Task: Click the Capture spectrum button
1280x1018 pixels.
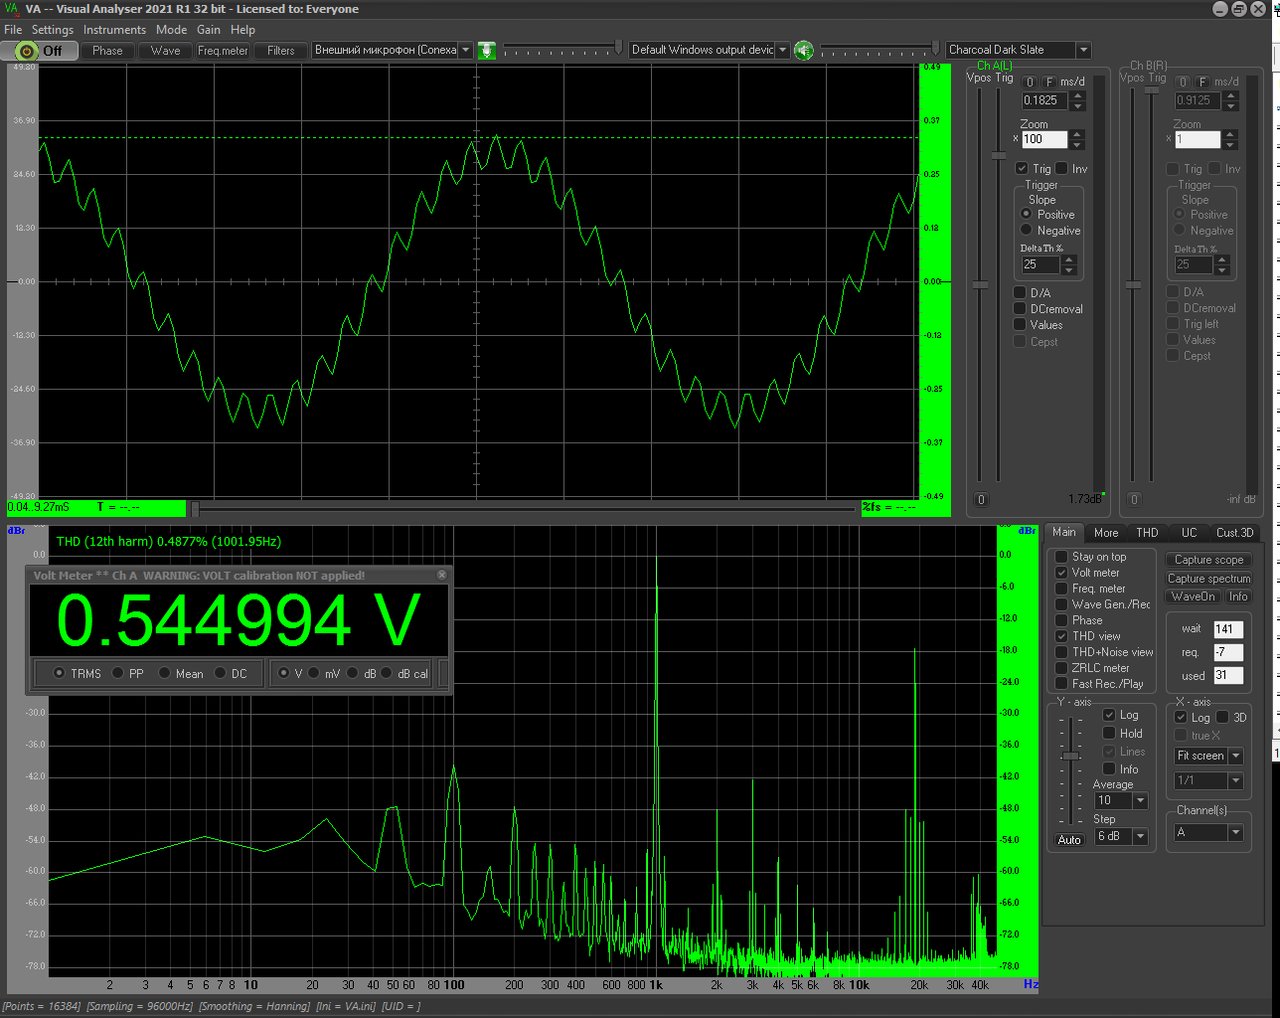Action: coord(1209,579)
